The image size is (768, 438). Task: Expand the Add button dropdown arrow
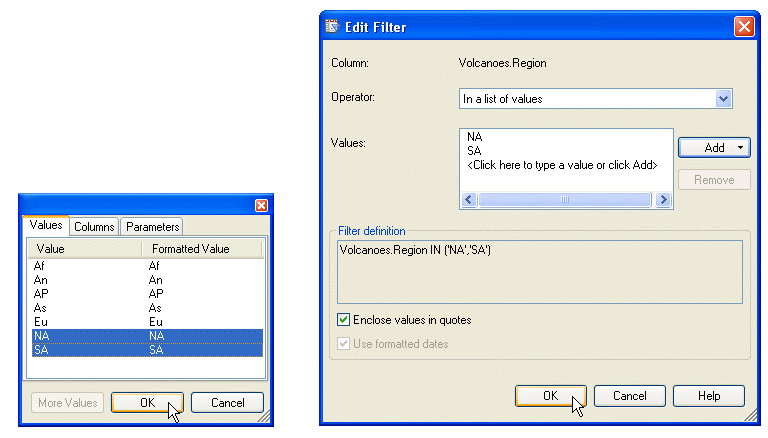pyautogui.click(x=741, y=148)
